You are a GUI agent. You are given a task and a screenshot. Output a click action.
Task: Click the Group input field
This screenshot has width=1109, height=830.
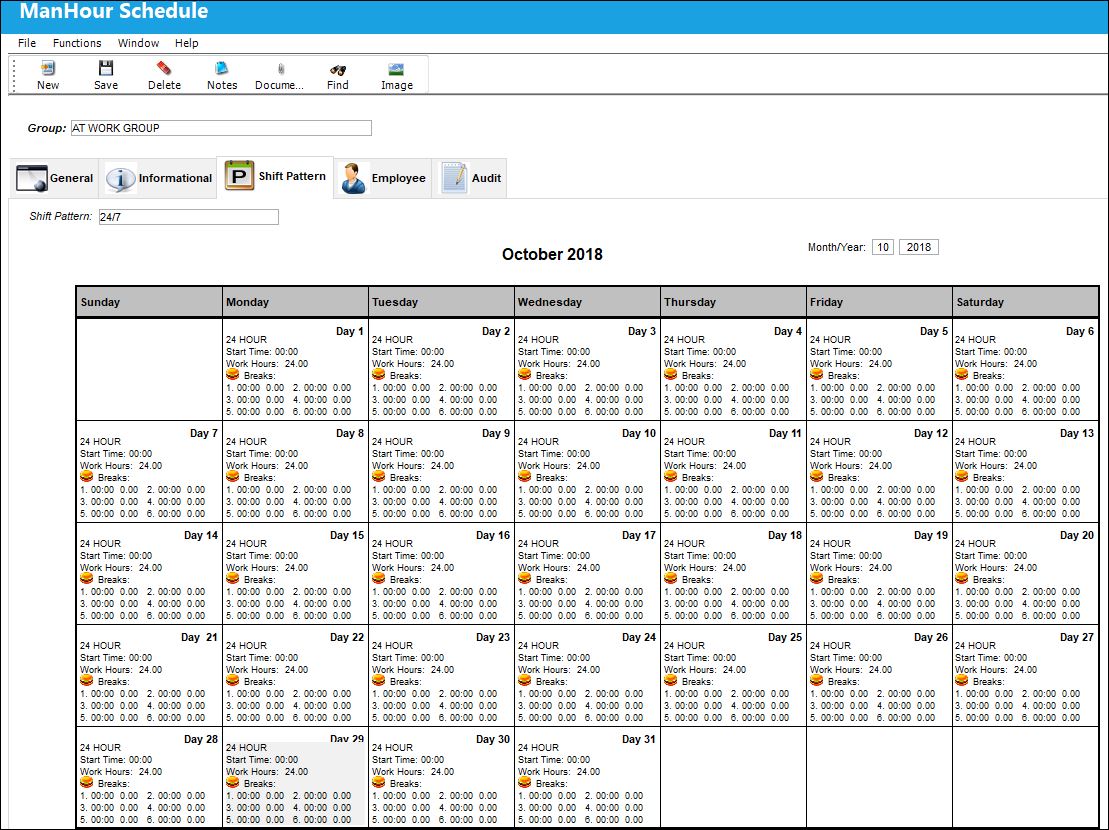click(221, 128)
